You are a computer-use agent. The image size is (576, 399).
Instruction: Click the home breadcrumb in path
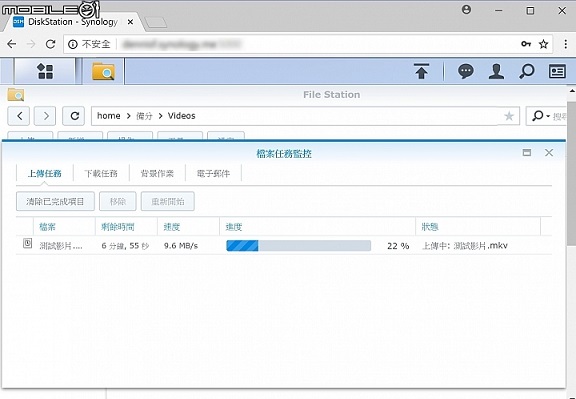click(108, 116)
